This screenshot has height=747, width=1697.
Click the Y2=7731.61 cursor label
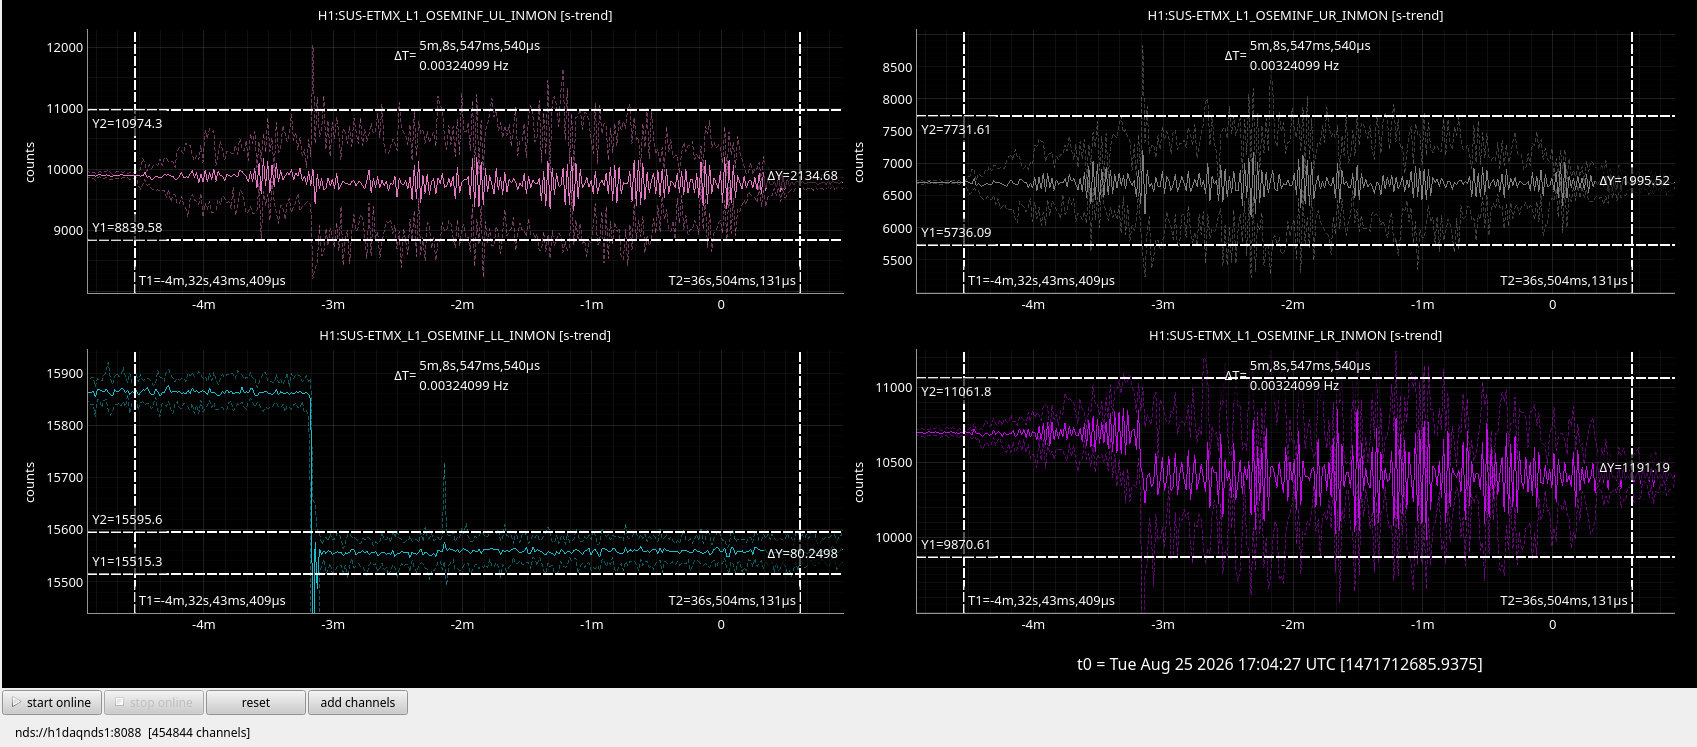point(956,130)
